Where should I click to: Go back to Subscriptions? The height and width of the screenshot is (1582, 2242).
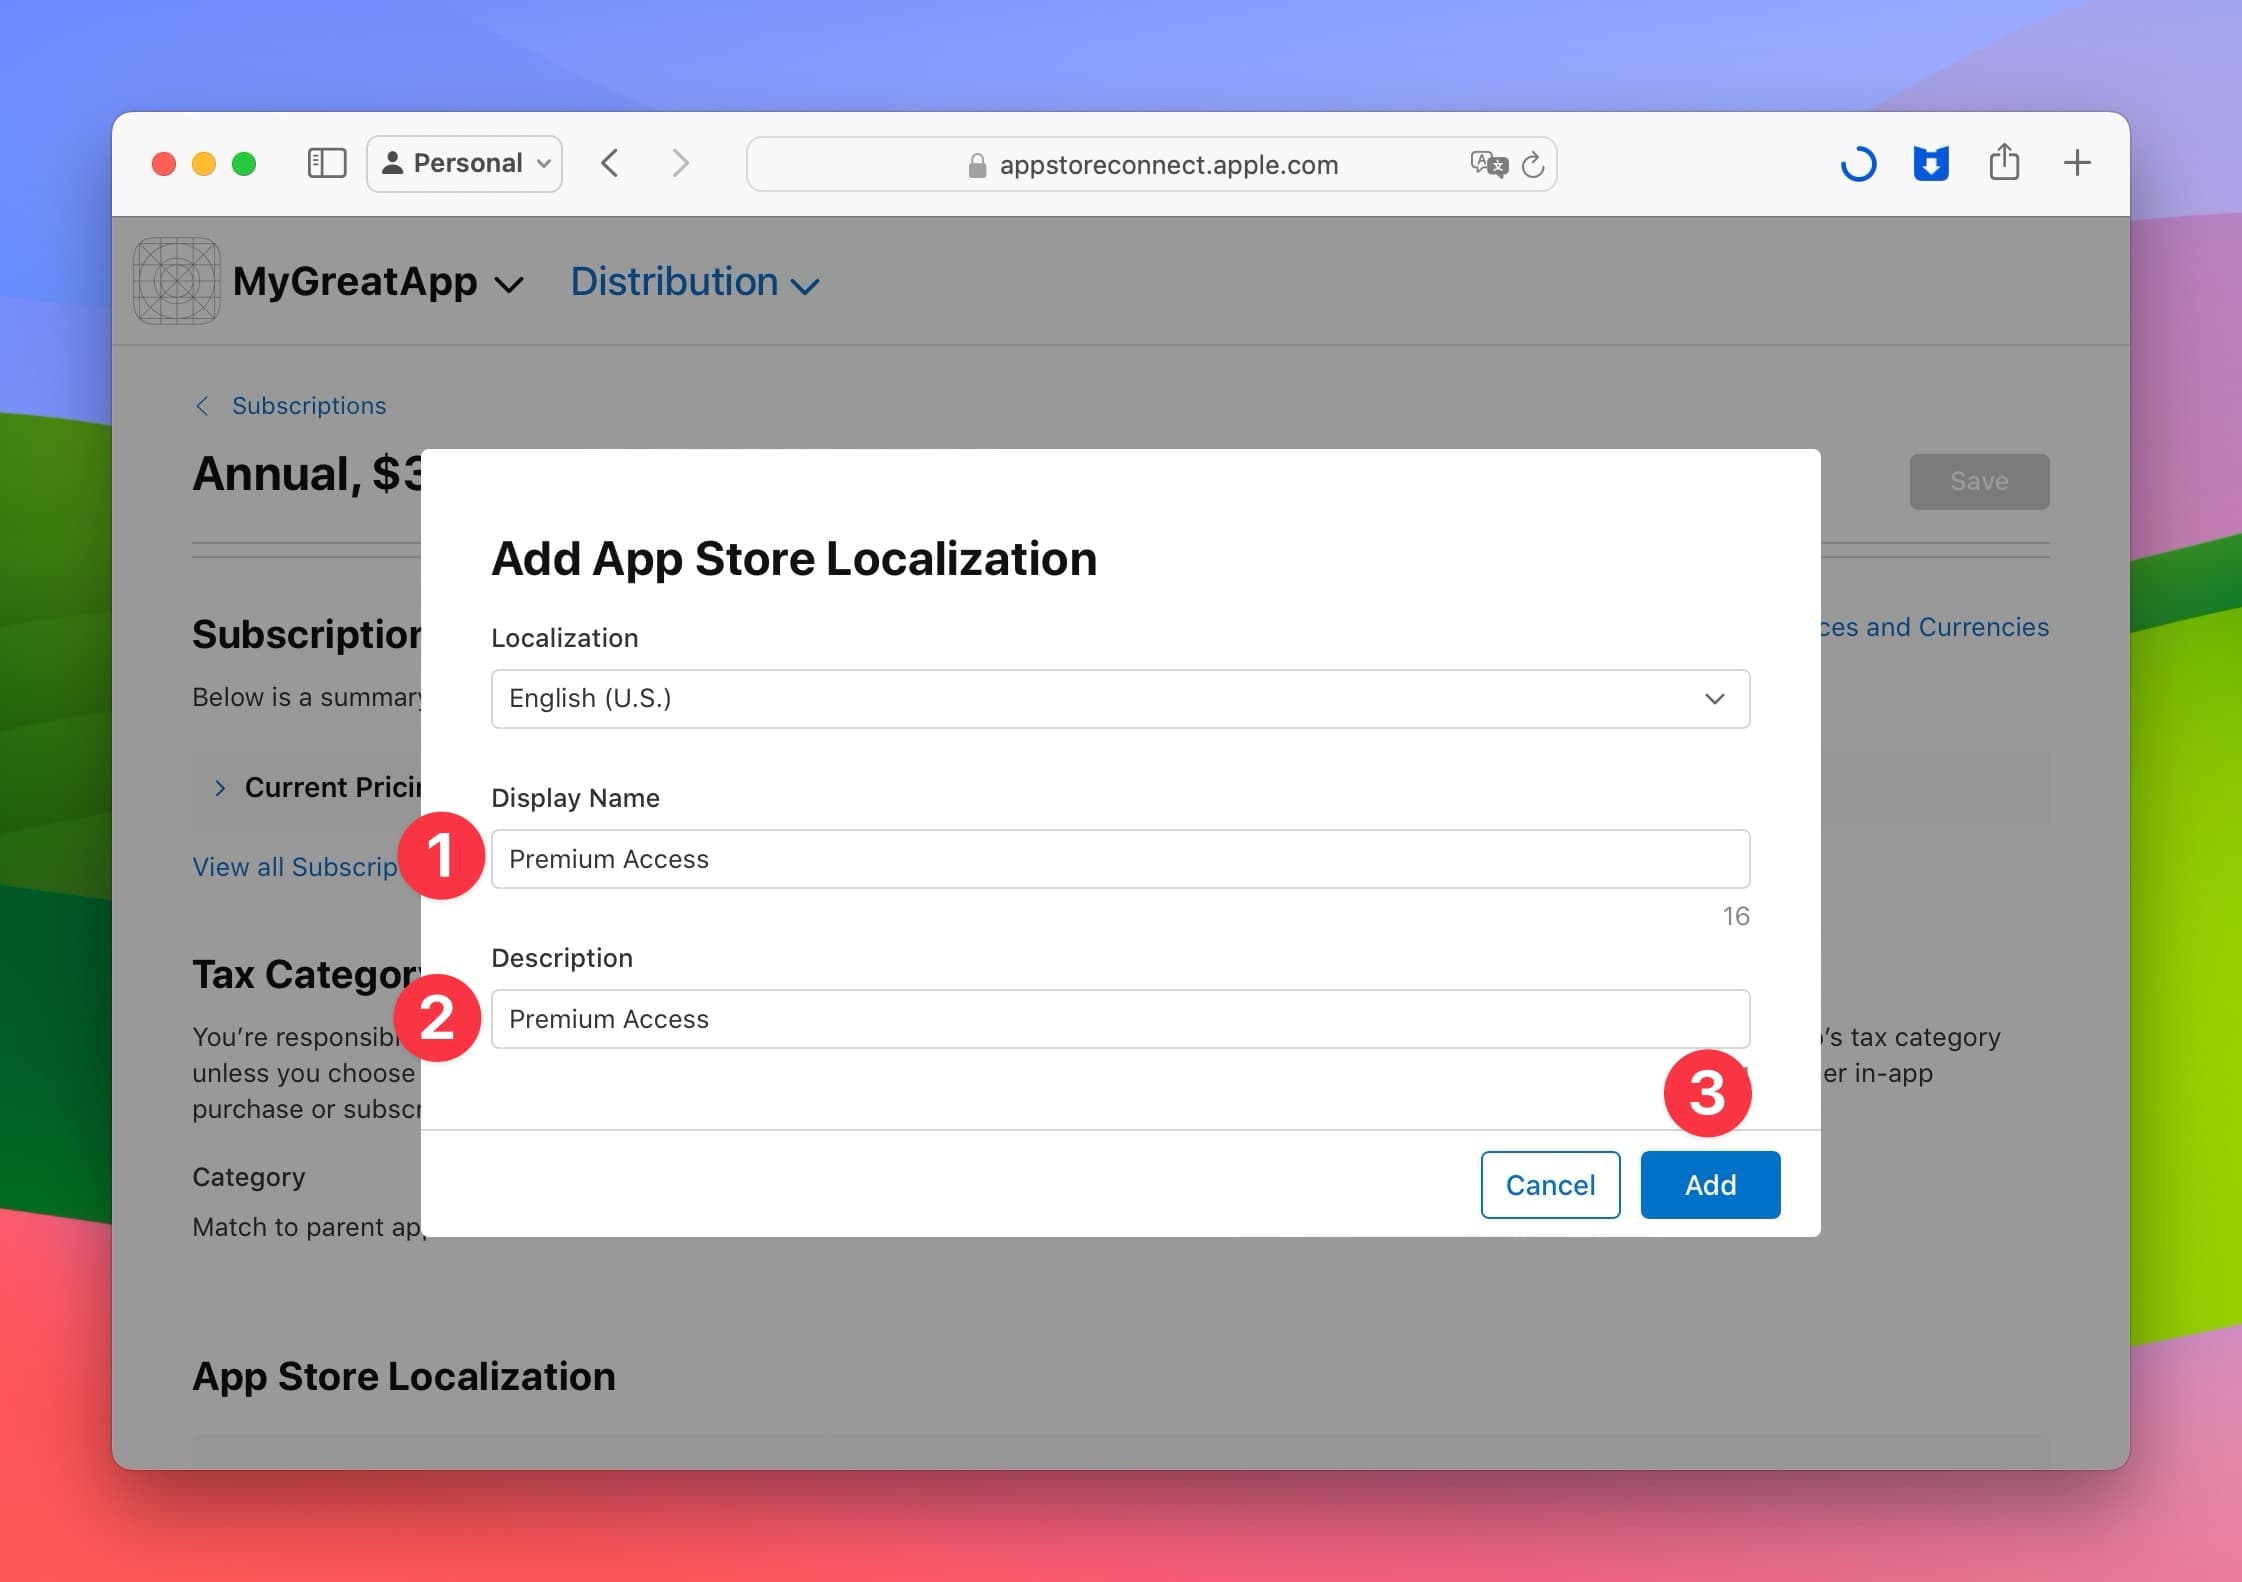pos(290,405)
